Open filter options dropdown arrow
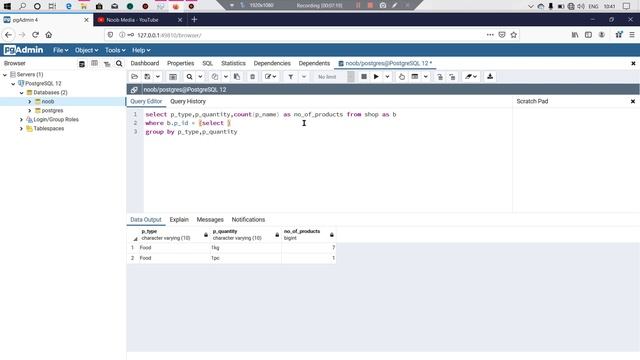 304,77
